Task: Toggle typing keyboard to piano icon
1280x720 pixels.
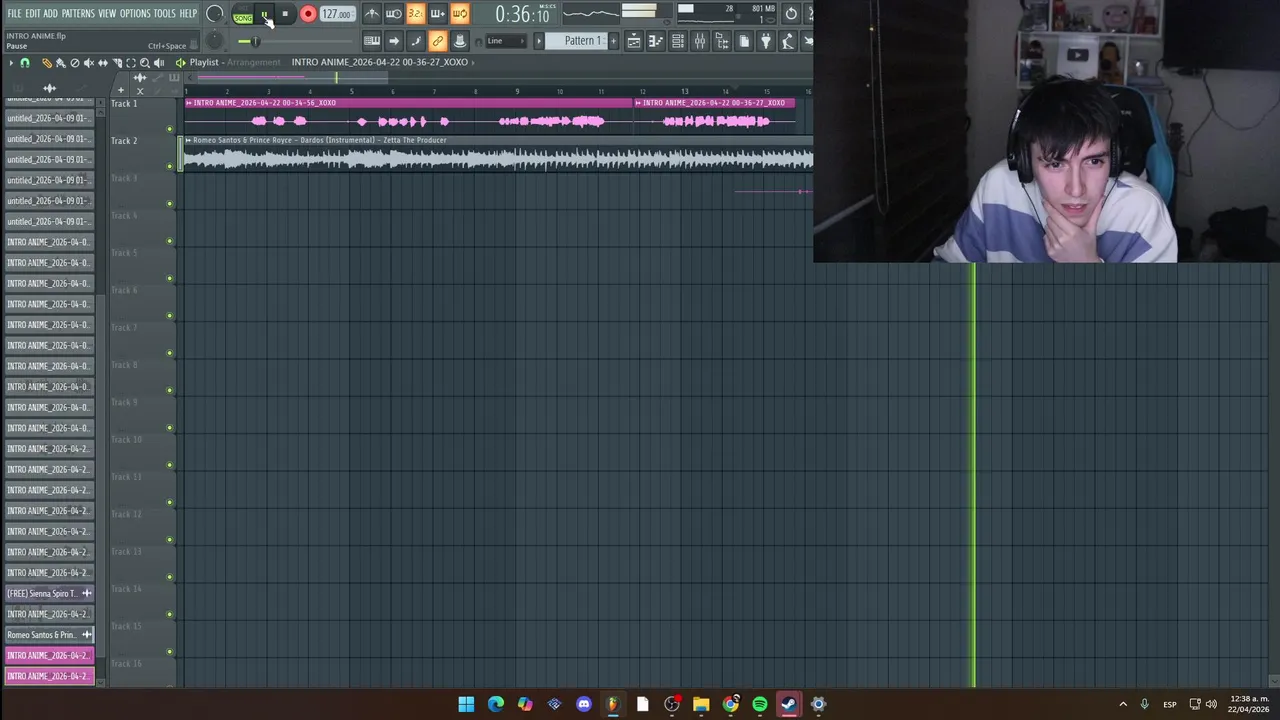Action: [x=372, y=41]
